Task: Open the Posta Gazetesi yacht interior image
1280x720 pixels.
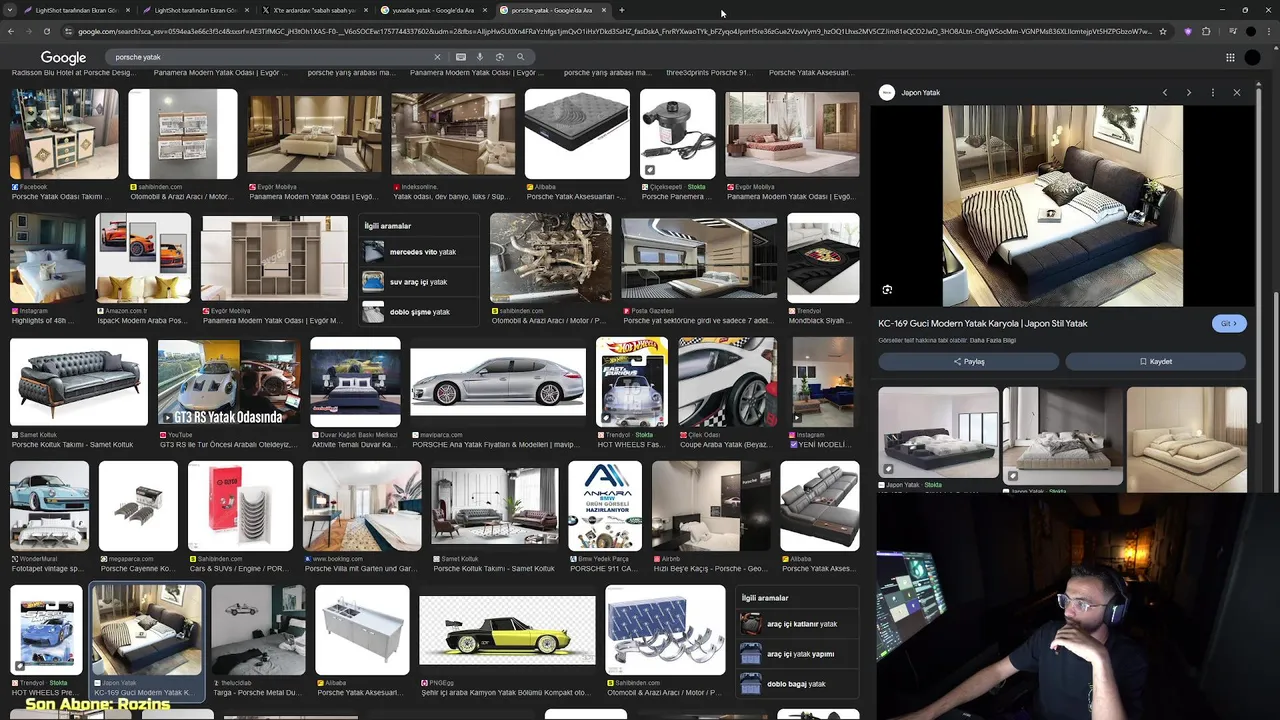Action: pyautogui.click(x=699, y=258)
